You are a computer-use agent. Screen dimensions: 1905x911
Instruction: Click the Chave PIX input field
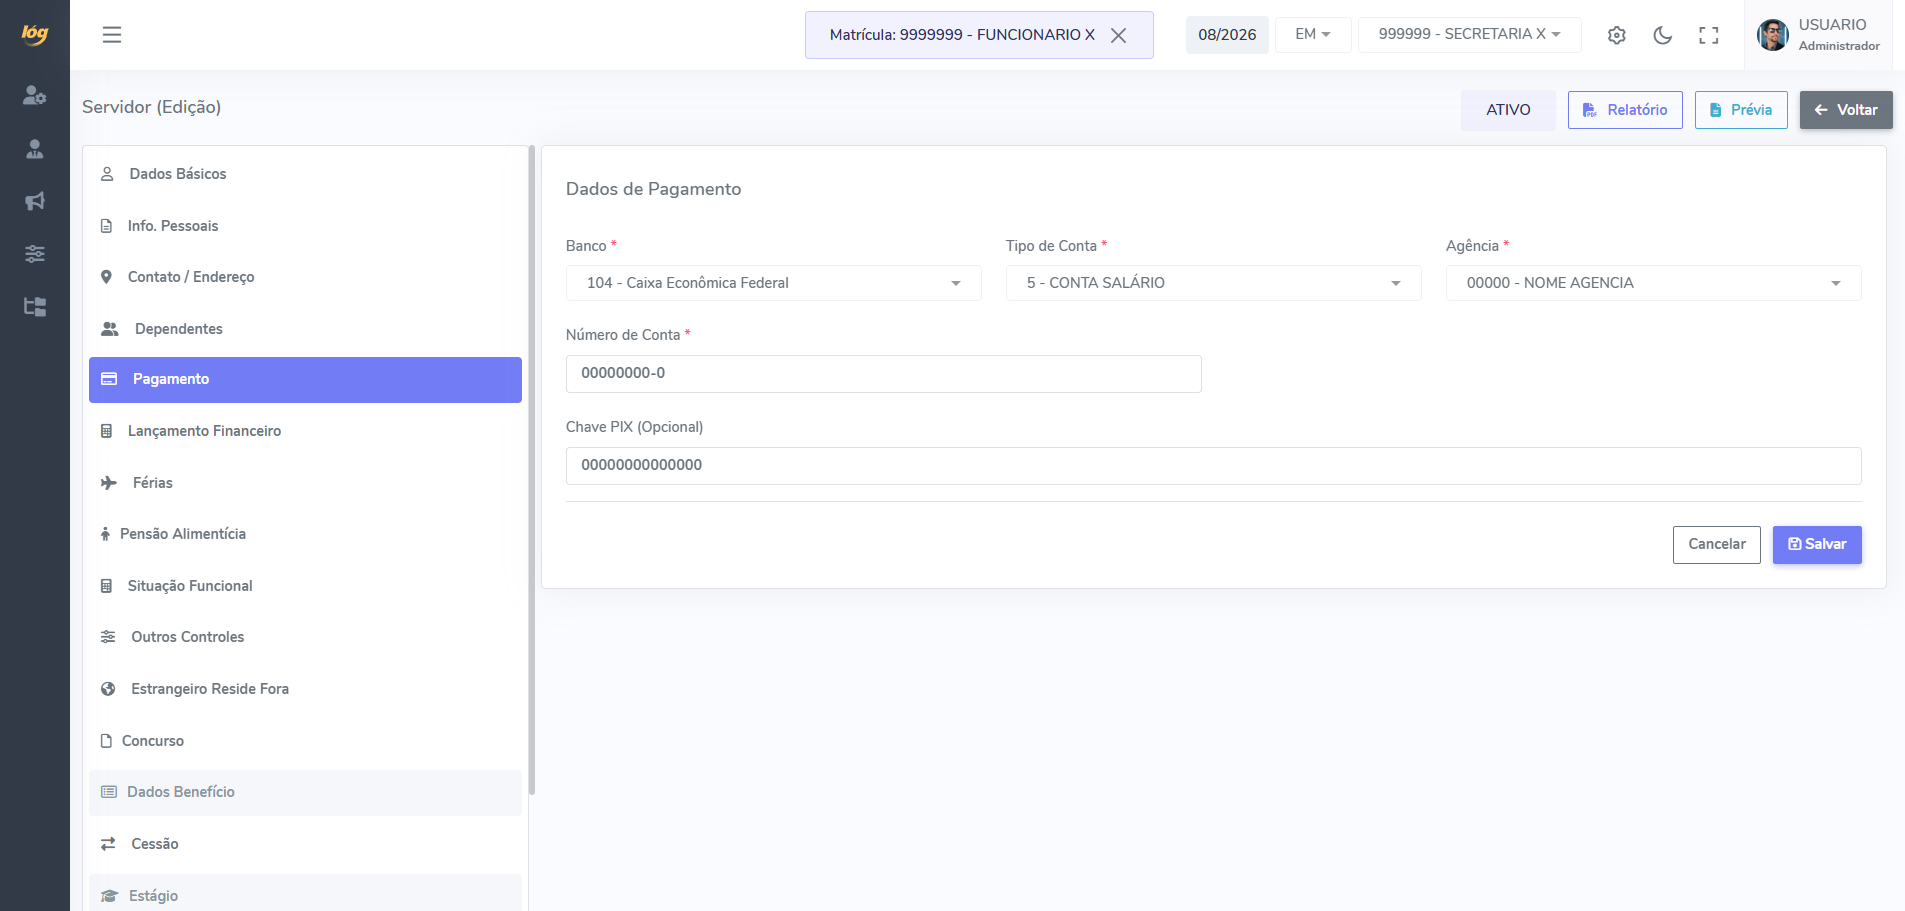click(1214, 466)
